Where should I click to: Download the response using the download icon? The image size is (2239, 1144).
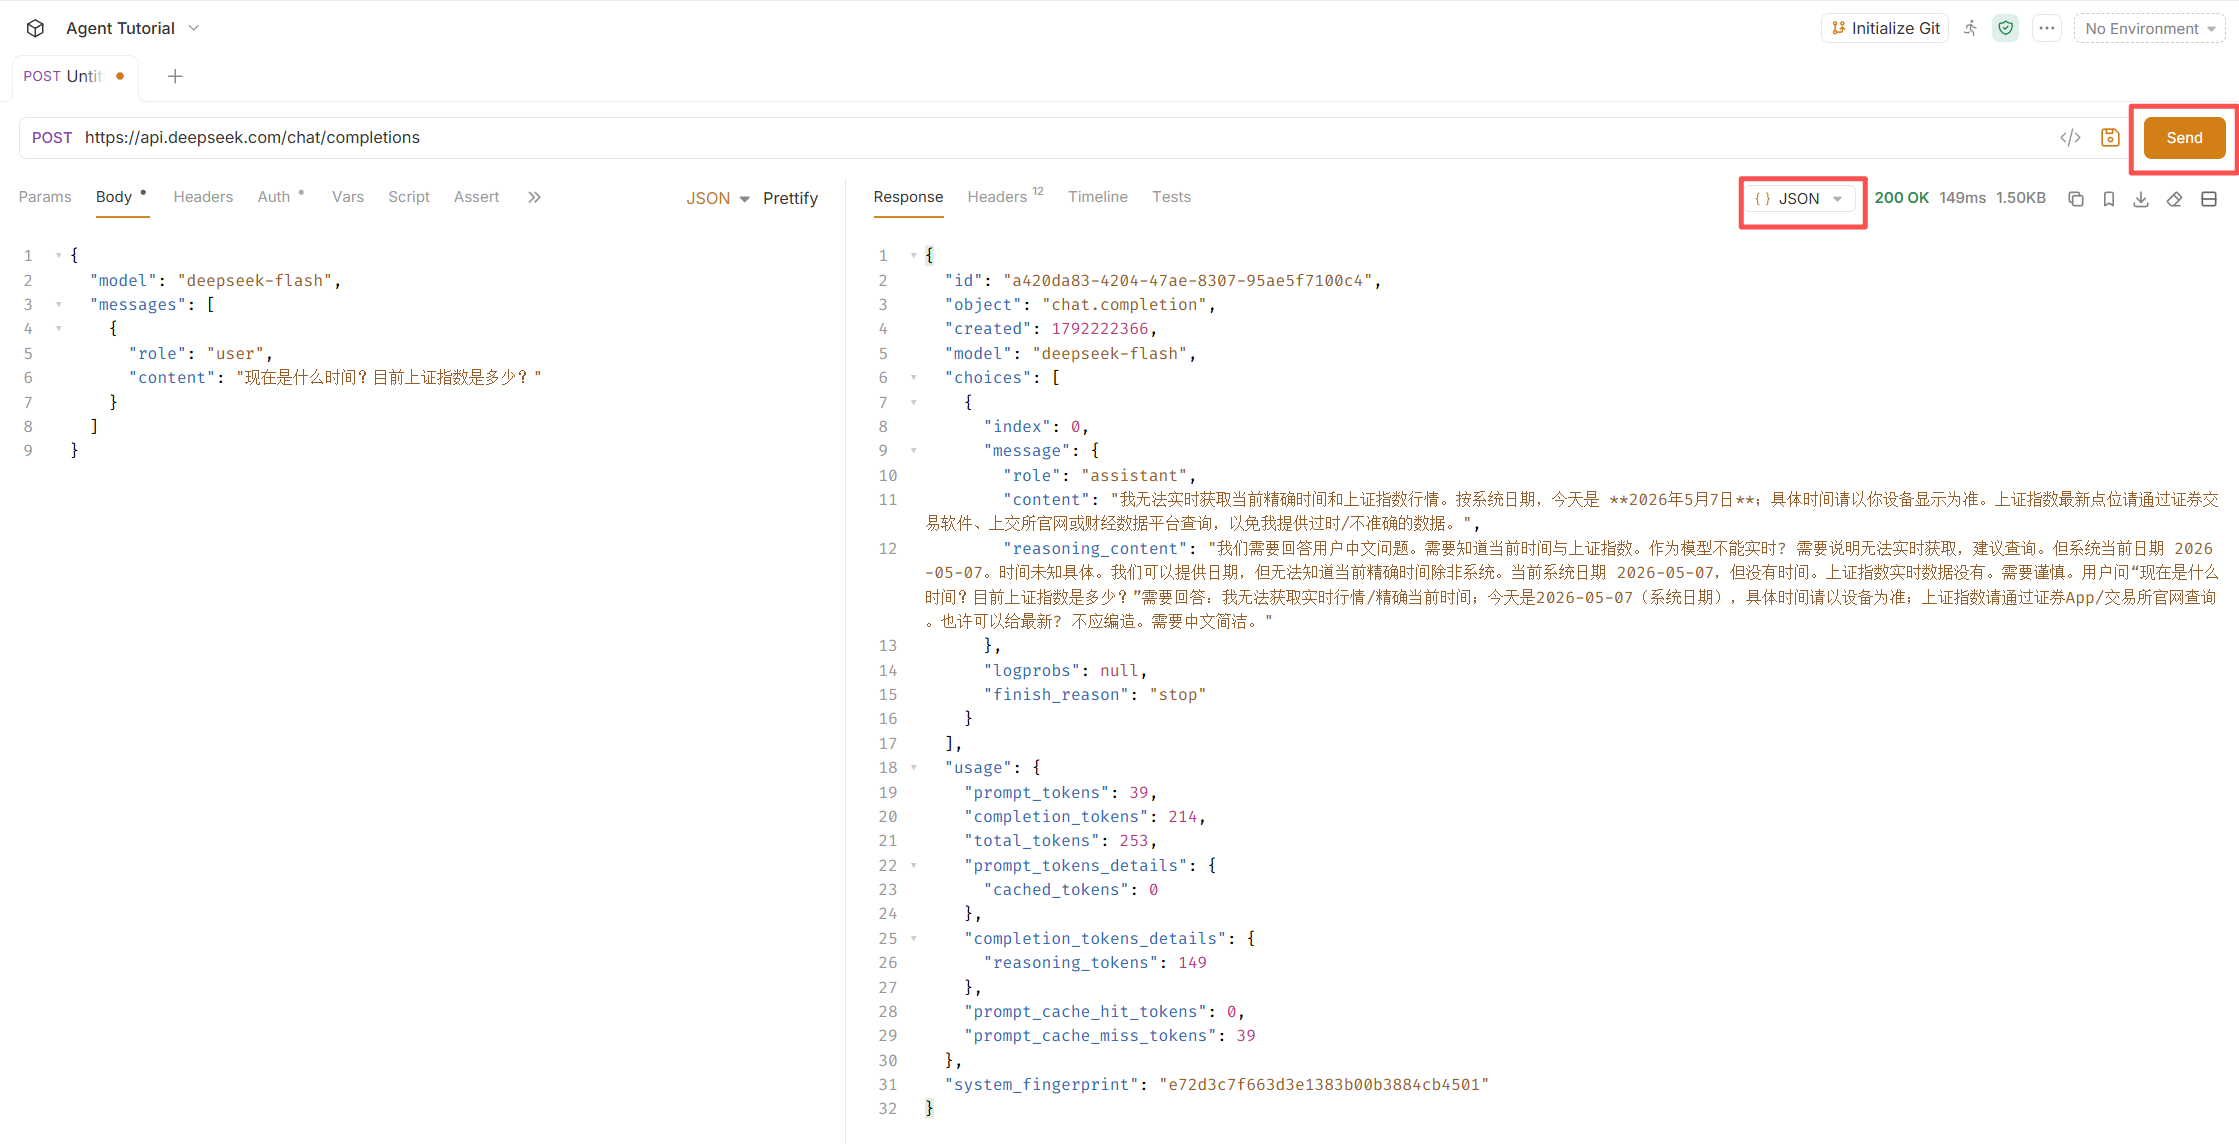point(2141,199)
